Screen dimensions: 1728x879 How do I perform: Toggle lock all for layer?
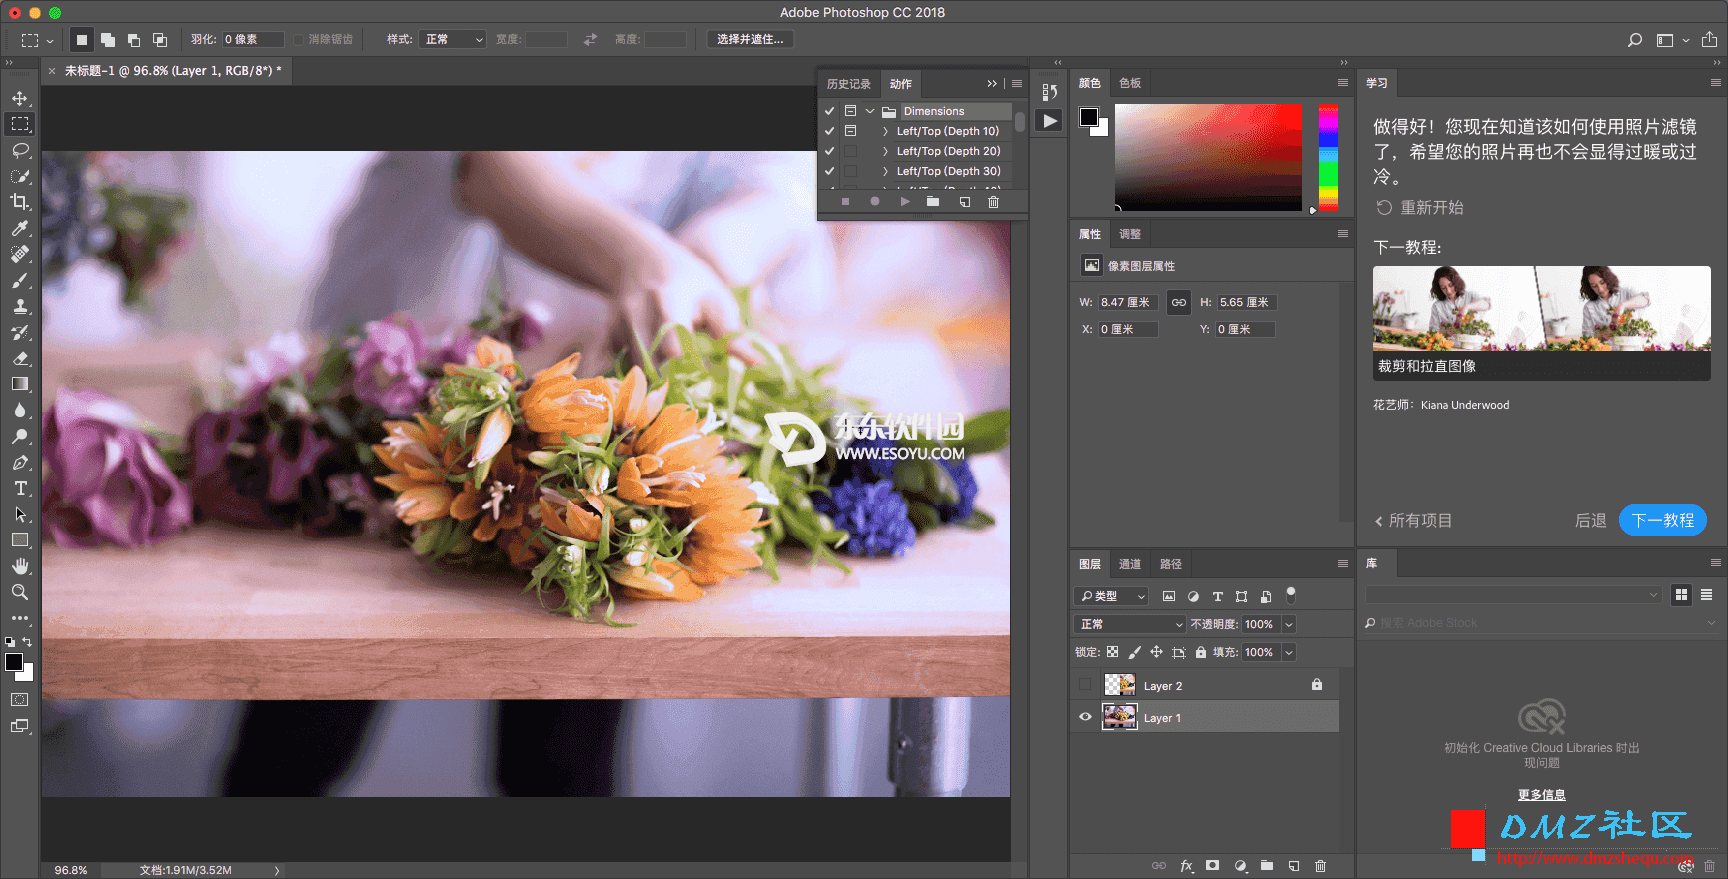(x=1201, y=652)
